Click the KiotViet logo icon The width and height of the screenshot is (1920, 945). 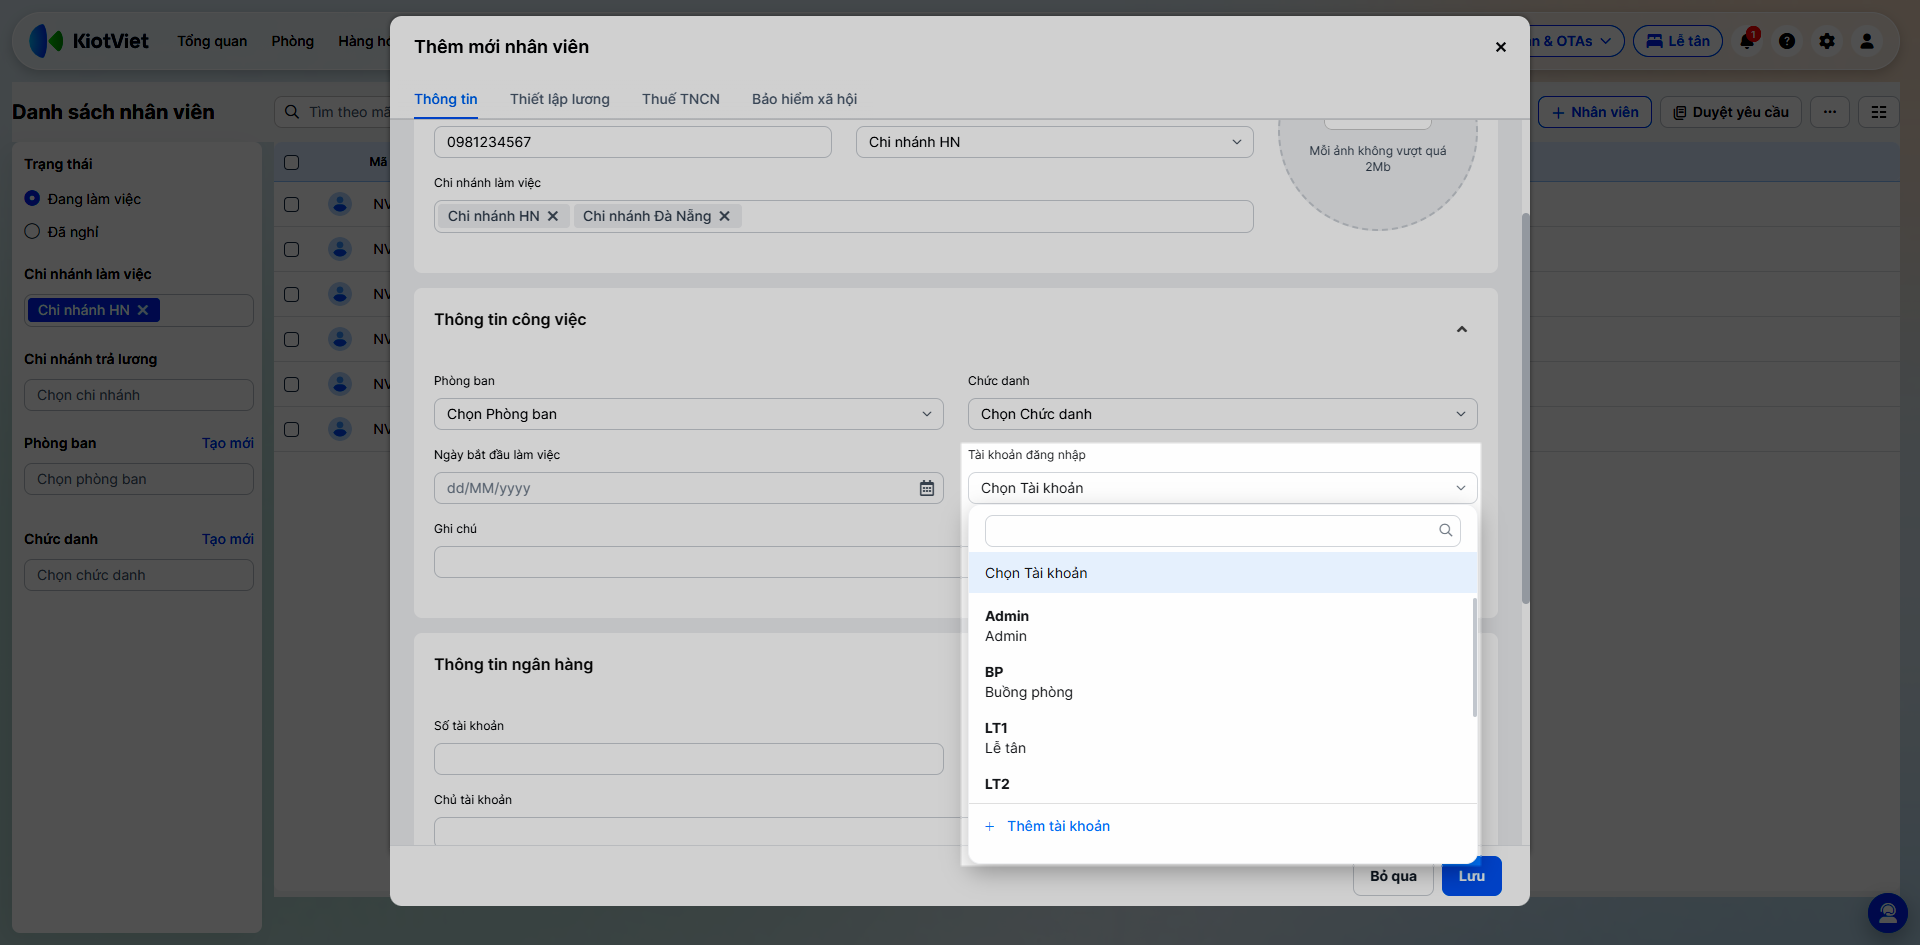click(x=46, y=41)
